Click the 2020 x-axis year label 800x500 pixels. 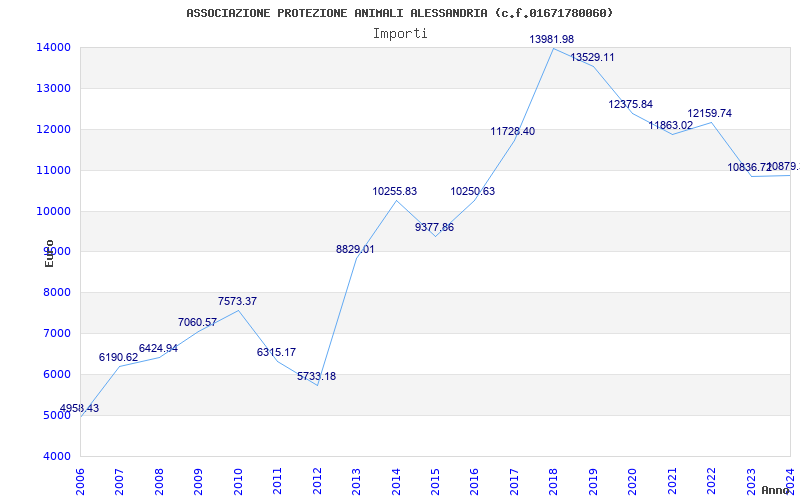pos(632,481)
